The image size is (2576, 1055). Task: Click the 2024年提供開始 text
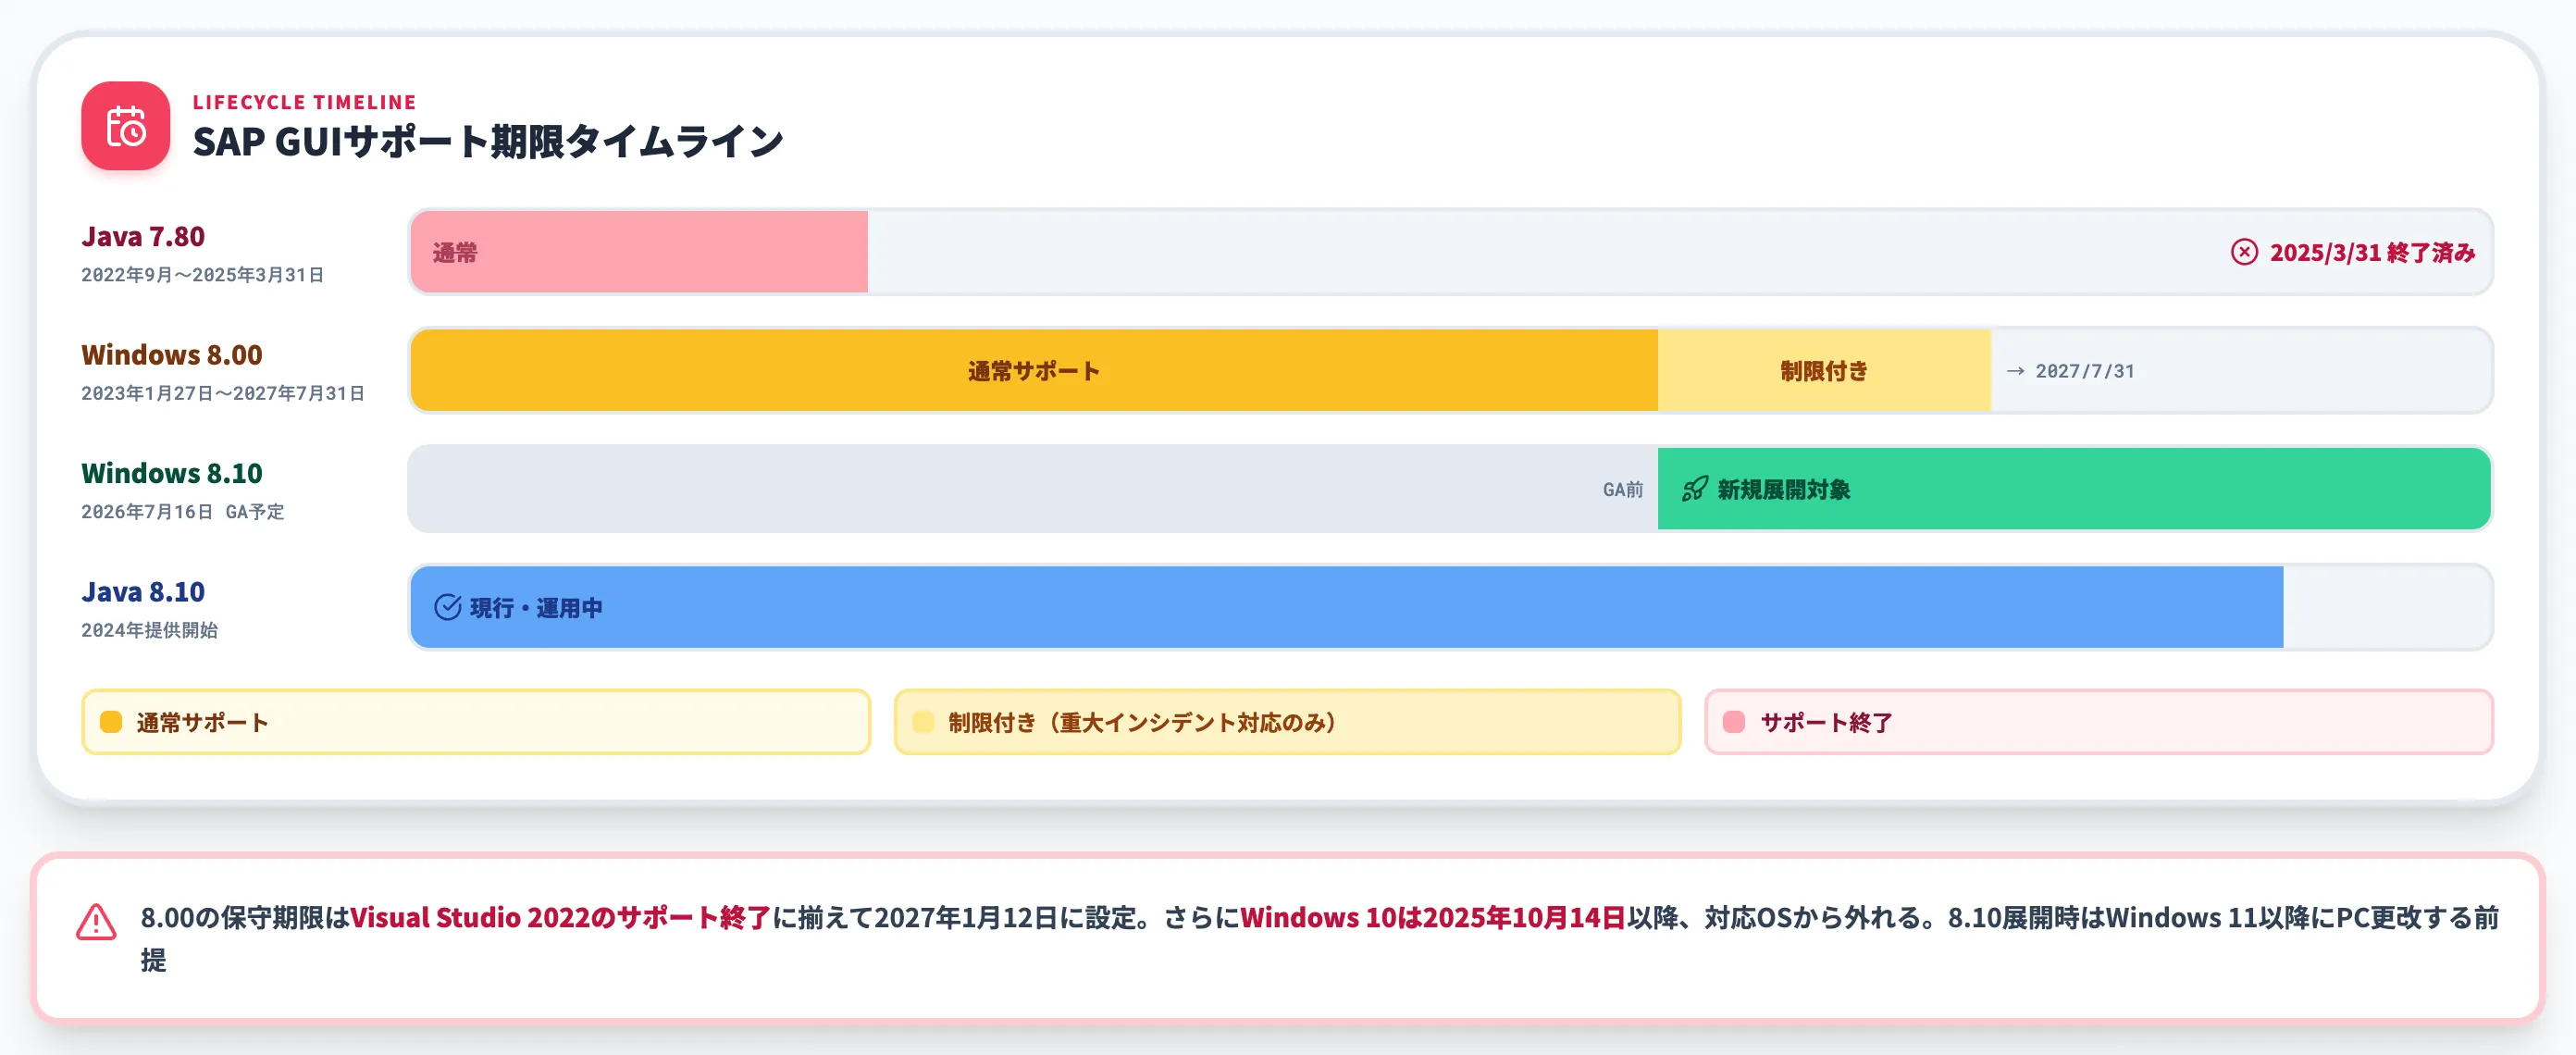click(150, 630)
